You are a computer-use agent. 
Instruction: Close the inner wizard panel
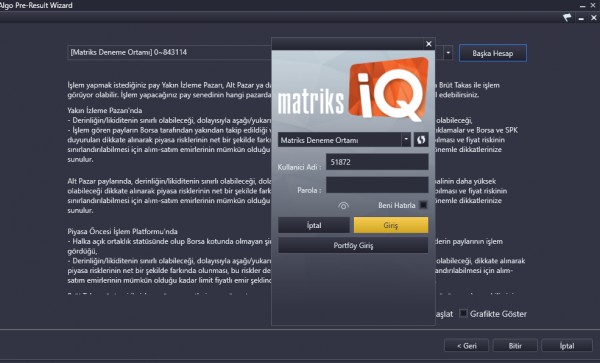pyautogui.click(x=593, y=18)
